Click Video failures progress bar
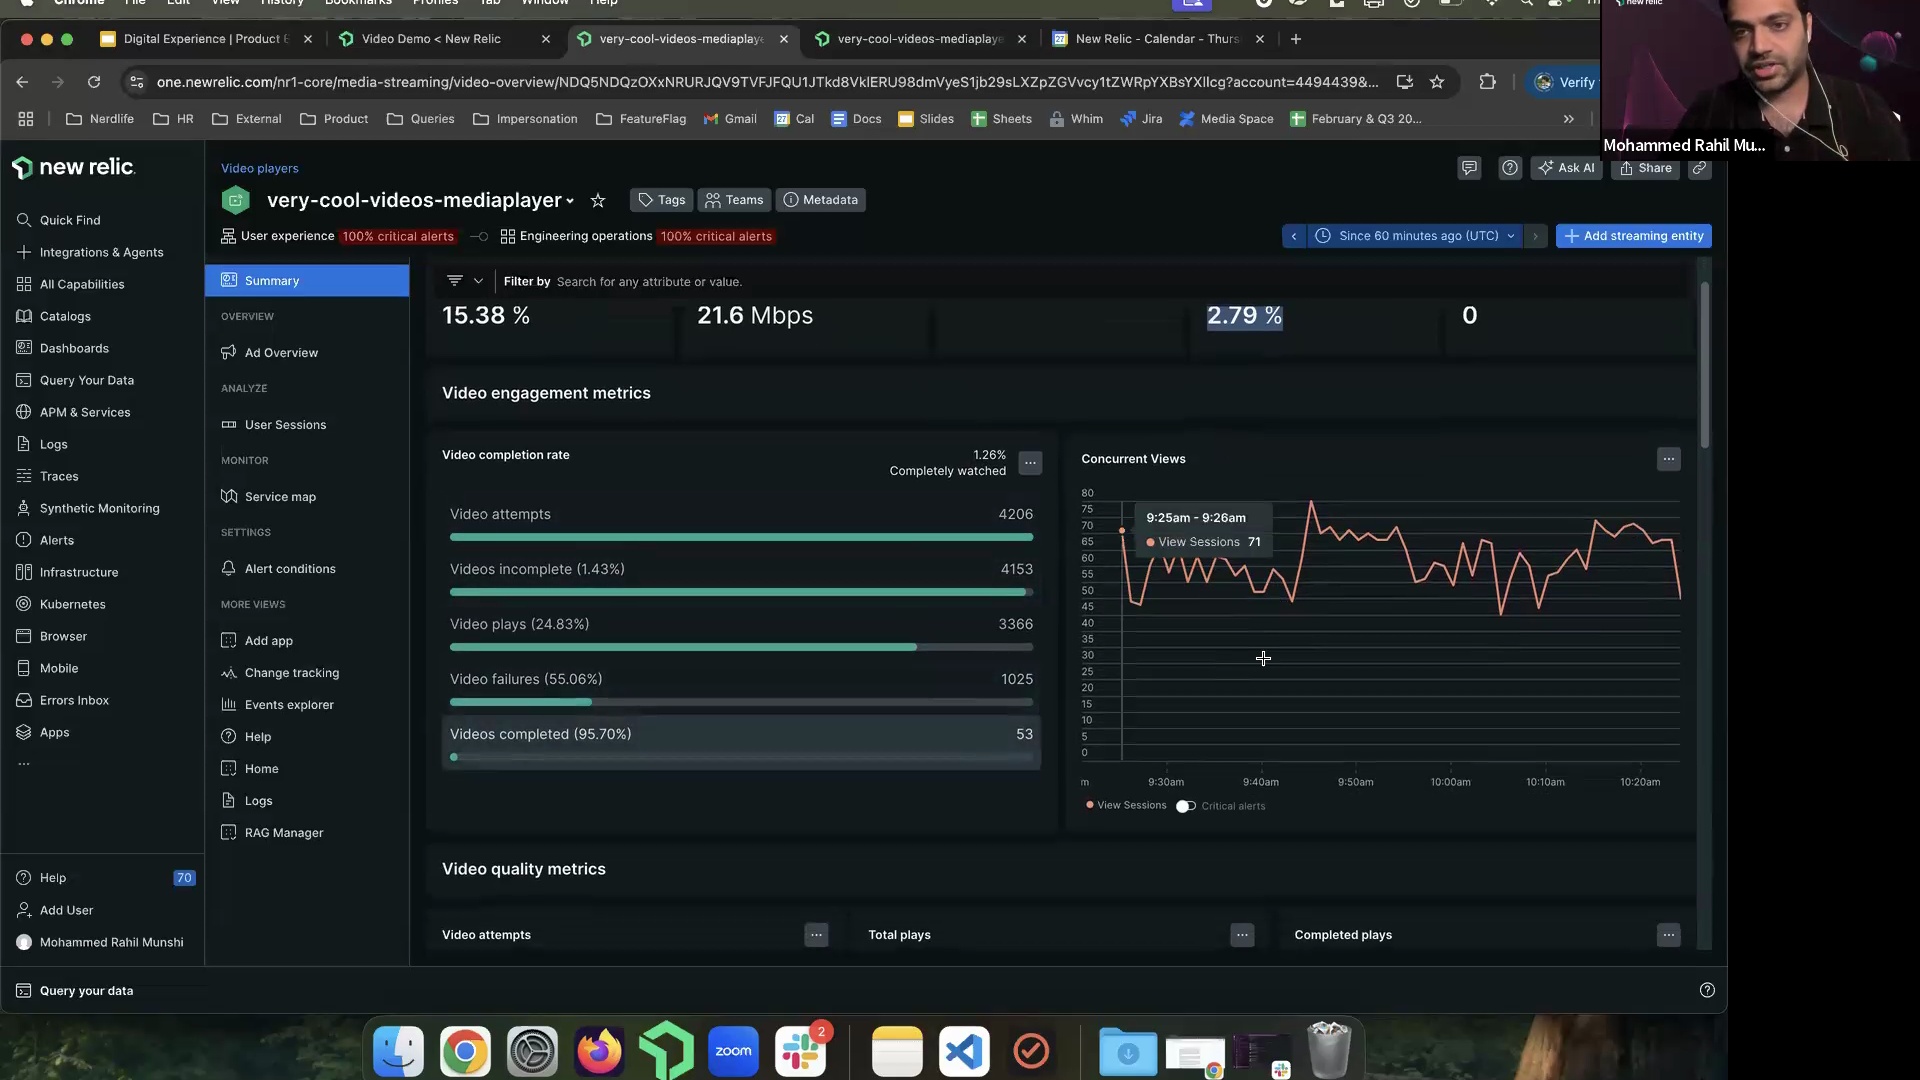The image size is (1920, 1080). (741, 703)
